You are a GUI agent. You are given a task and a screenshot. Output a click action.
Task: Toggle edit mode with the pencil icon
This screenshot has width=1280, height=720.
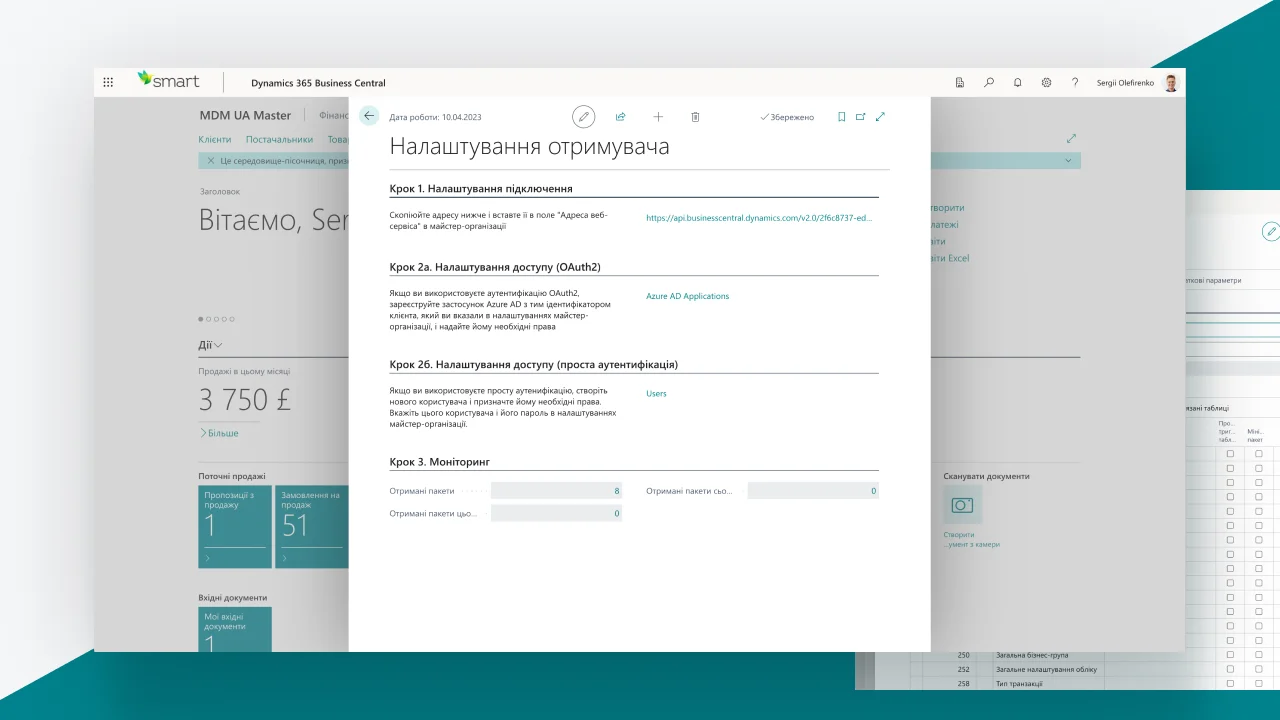click(584, 117)
